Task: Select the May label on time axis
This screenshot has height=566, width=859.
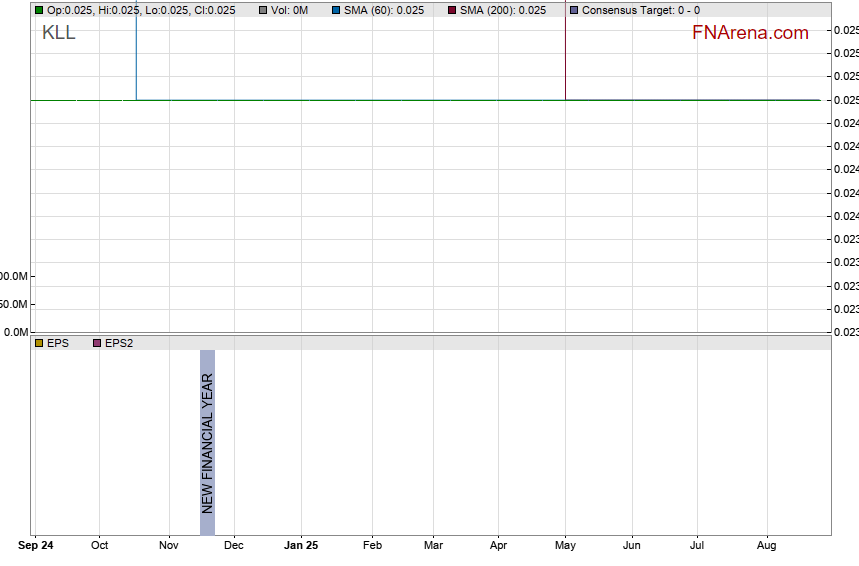Action: tap(566, 546)
